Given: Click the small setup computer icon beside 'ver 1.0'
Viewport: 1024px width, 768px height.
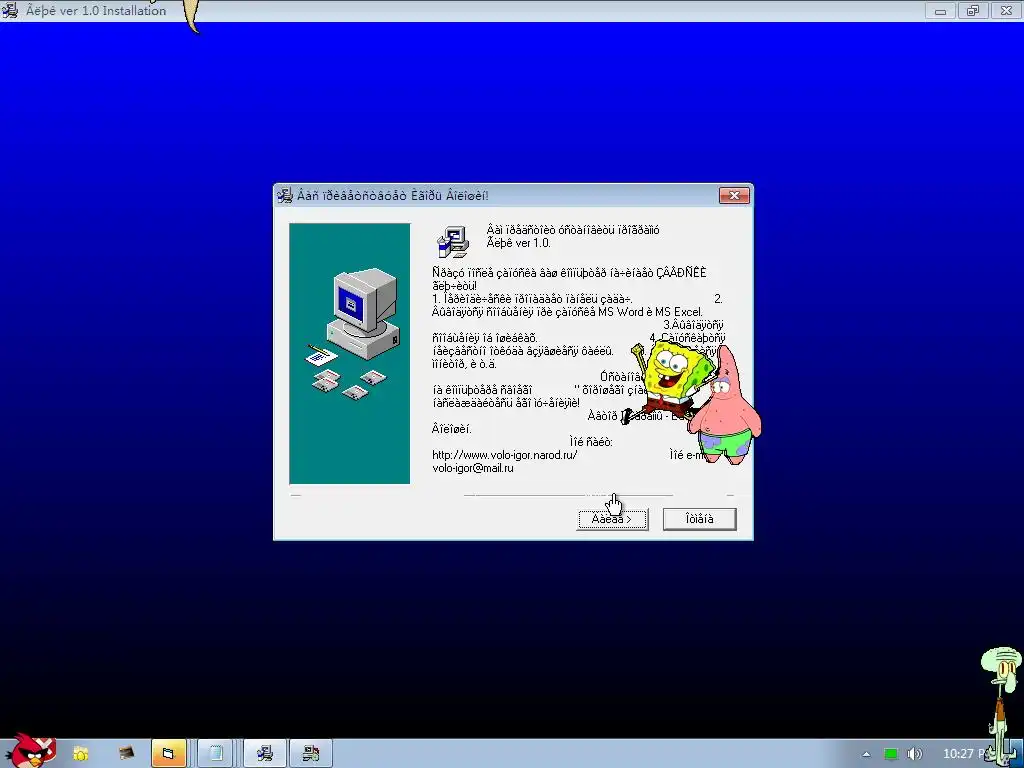Looking at the screenshot, I should pyautogui.click(x=453, y=241).
